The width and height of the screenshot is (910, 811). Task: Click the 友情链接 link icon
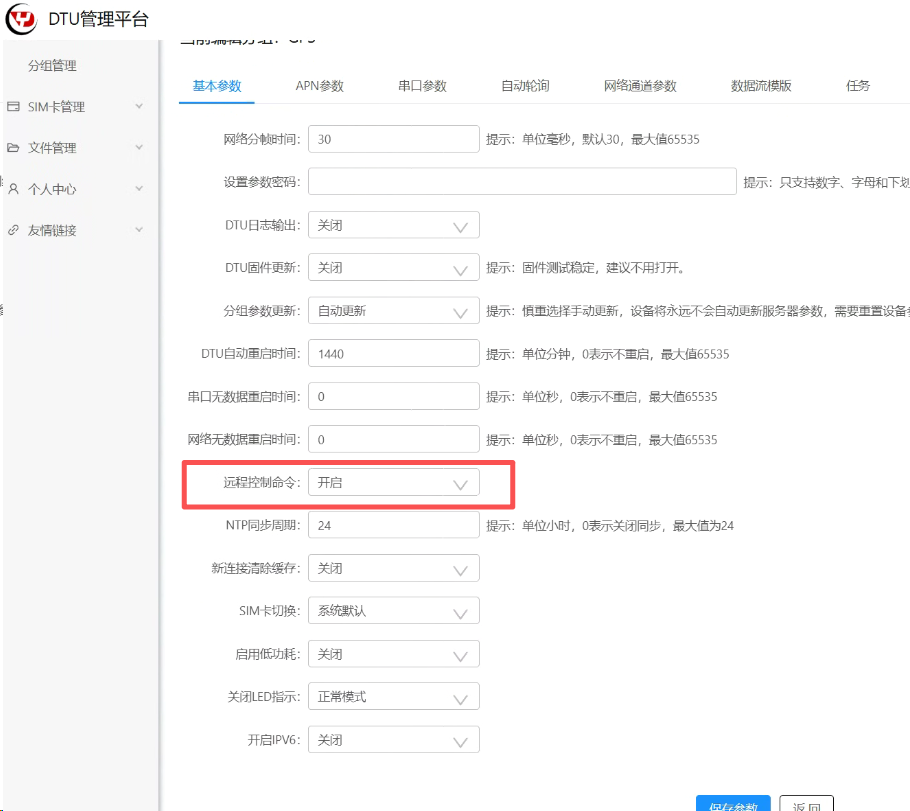pos(13,230)
